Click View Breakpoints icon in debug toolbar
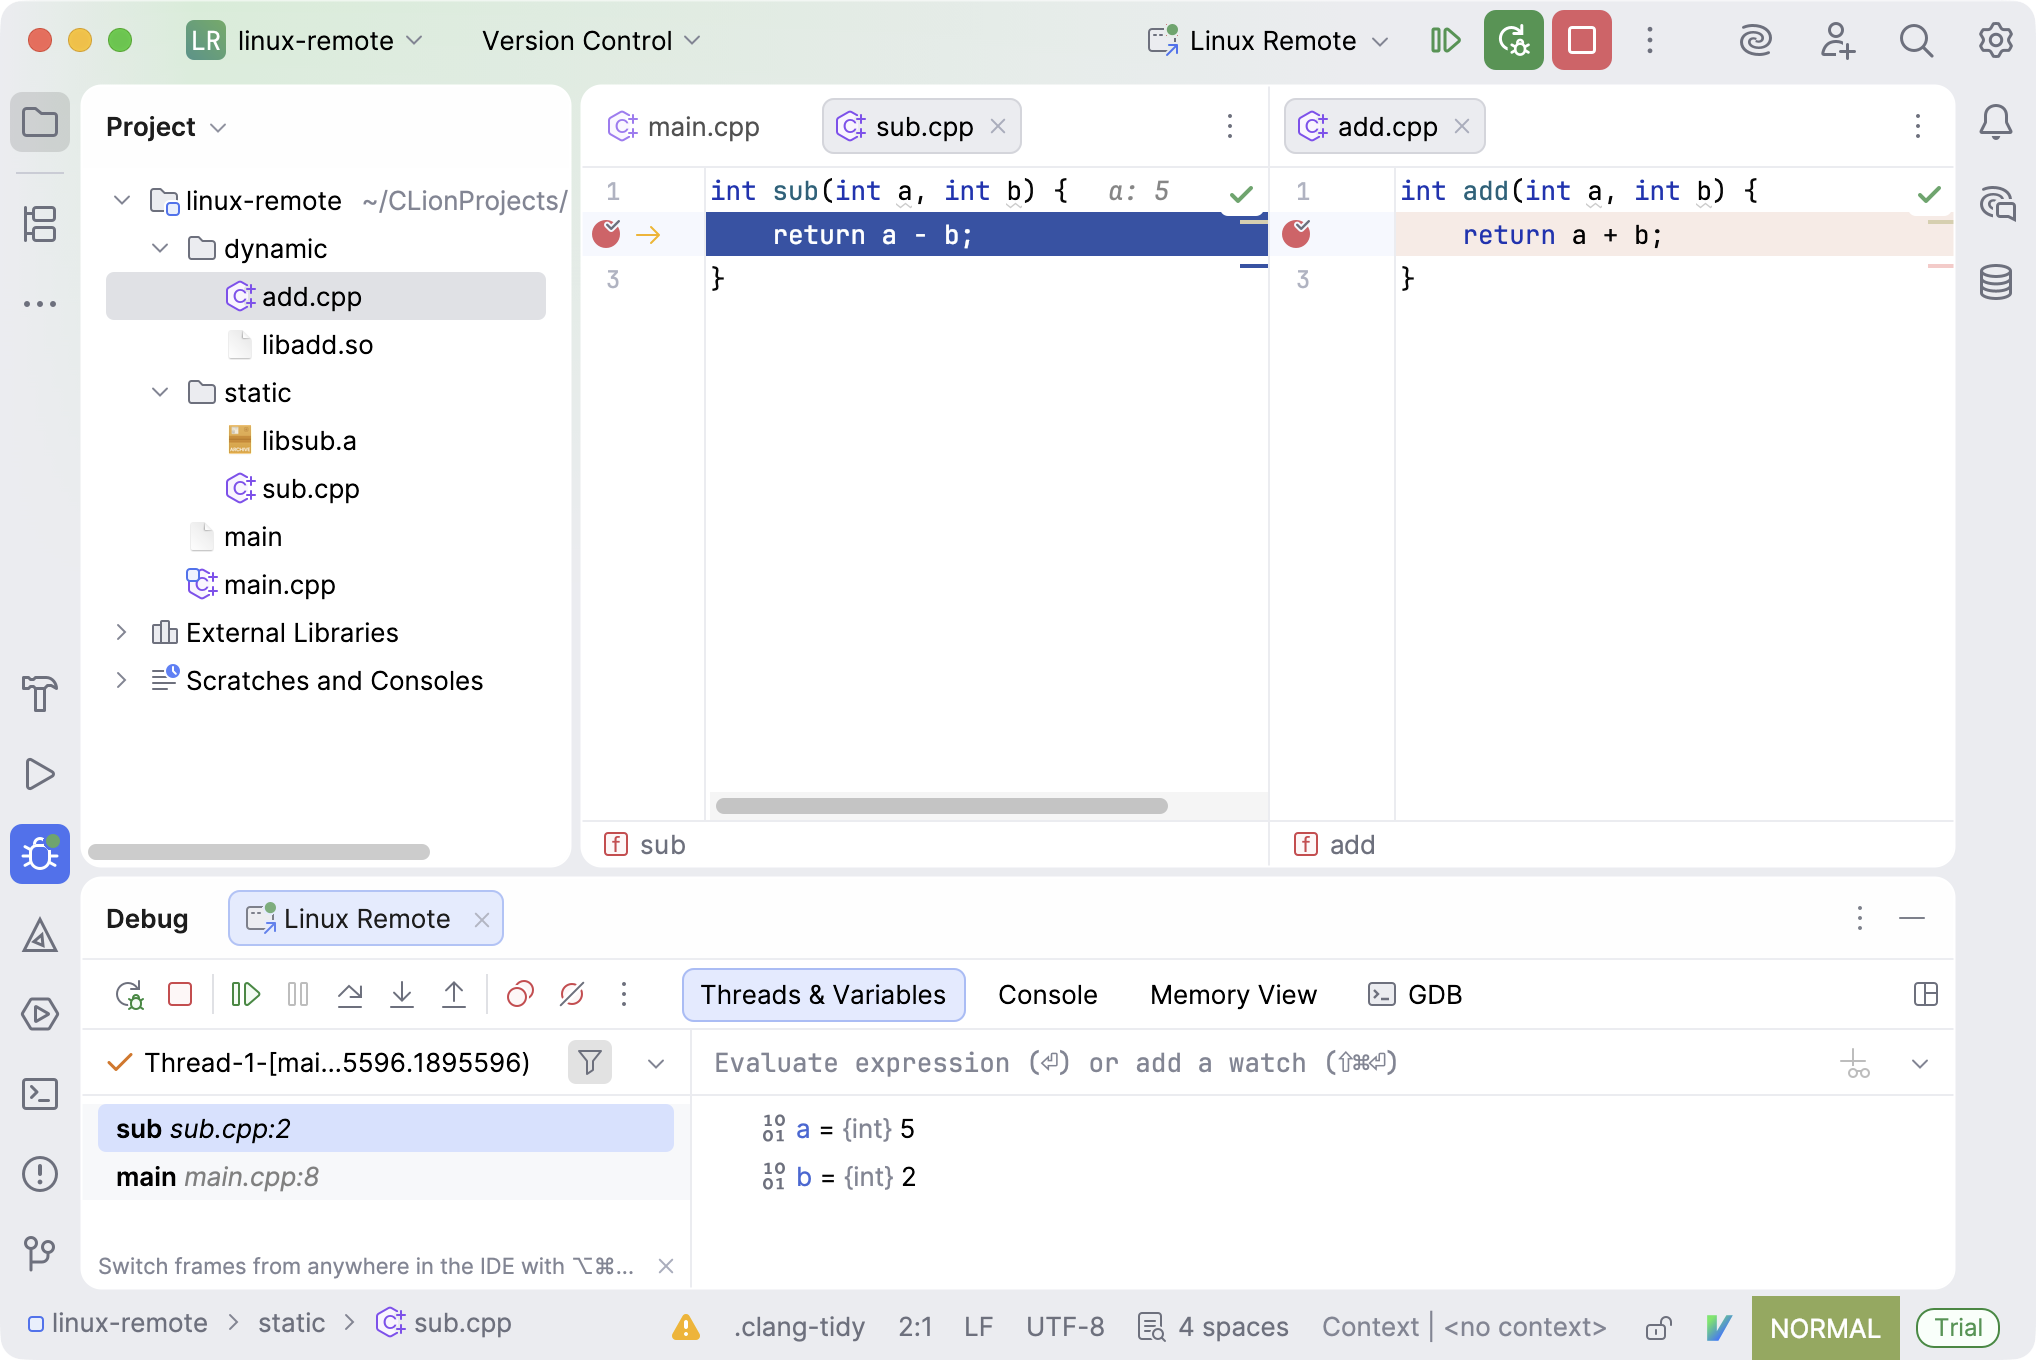The width and height of the screenshot is (2036, 1360). 520,994
